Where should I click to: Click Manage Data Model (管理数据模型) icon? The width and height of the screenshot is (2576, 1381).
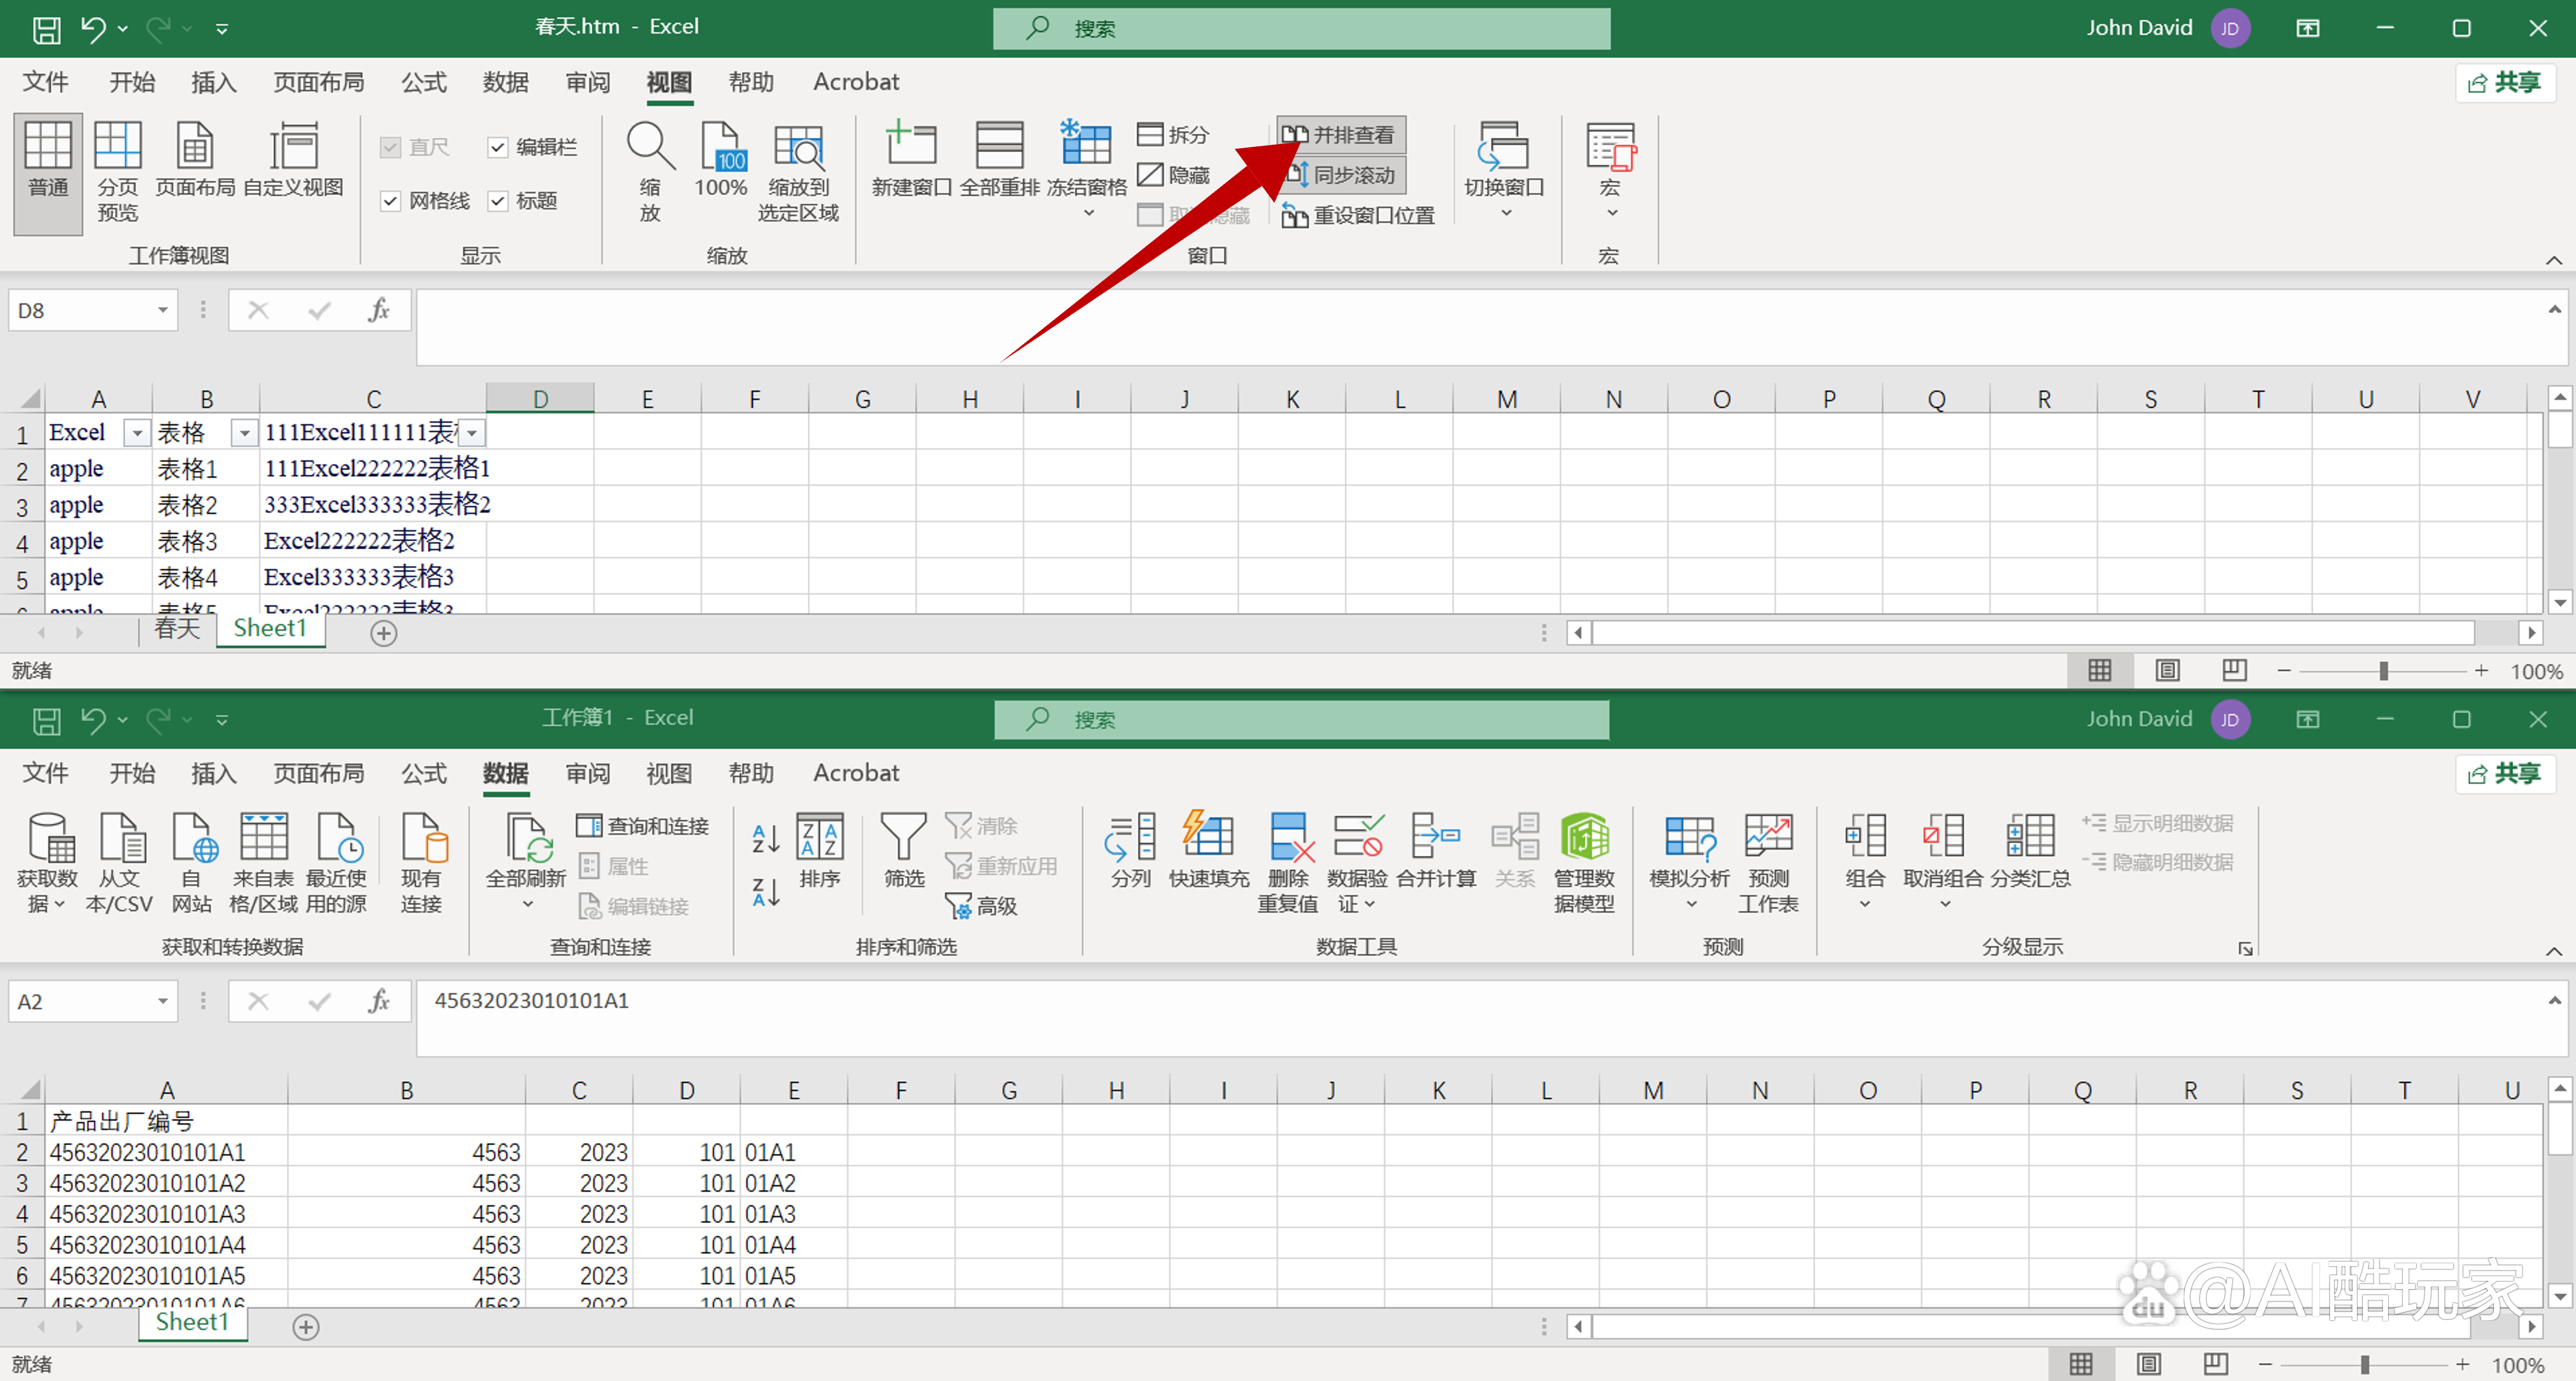click(1584, 864)
